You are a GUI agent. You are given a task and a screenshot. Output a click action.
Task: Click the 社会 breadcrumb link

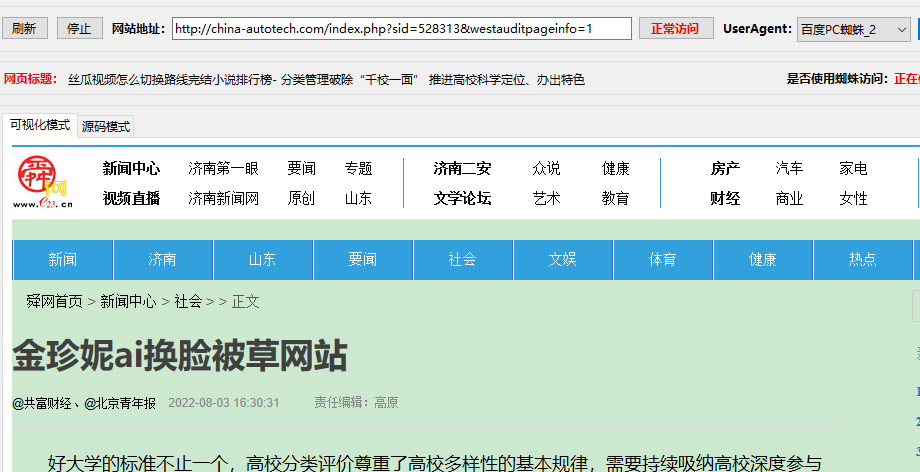(x=188, y=302)
